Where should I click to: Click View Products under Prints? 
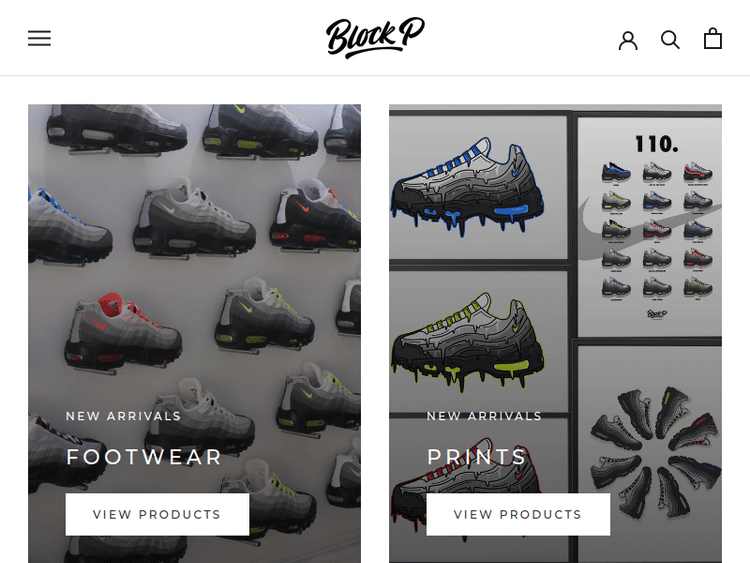(x=518, y=514)
